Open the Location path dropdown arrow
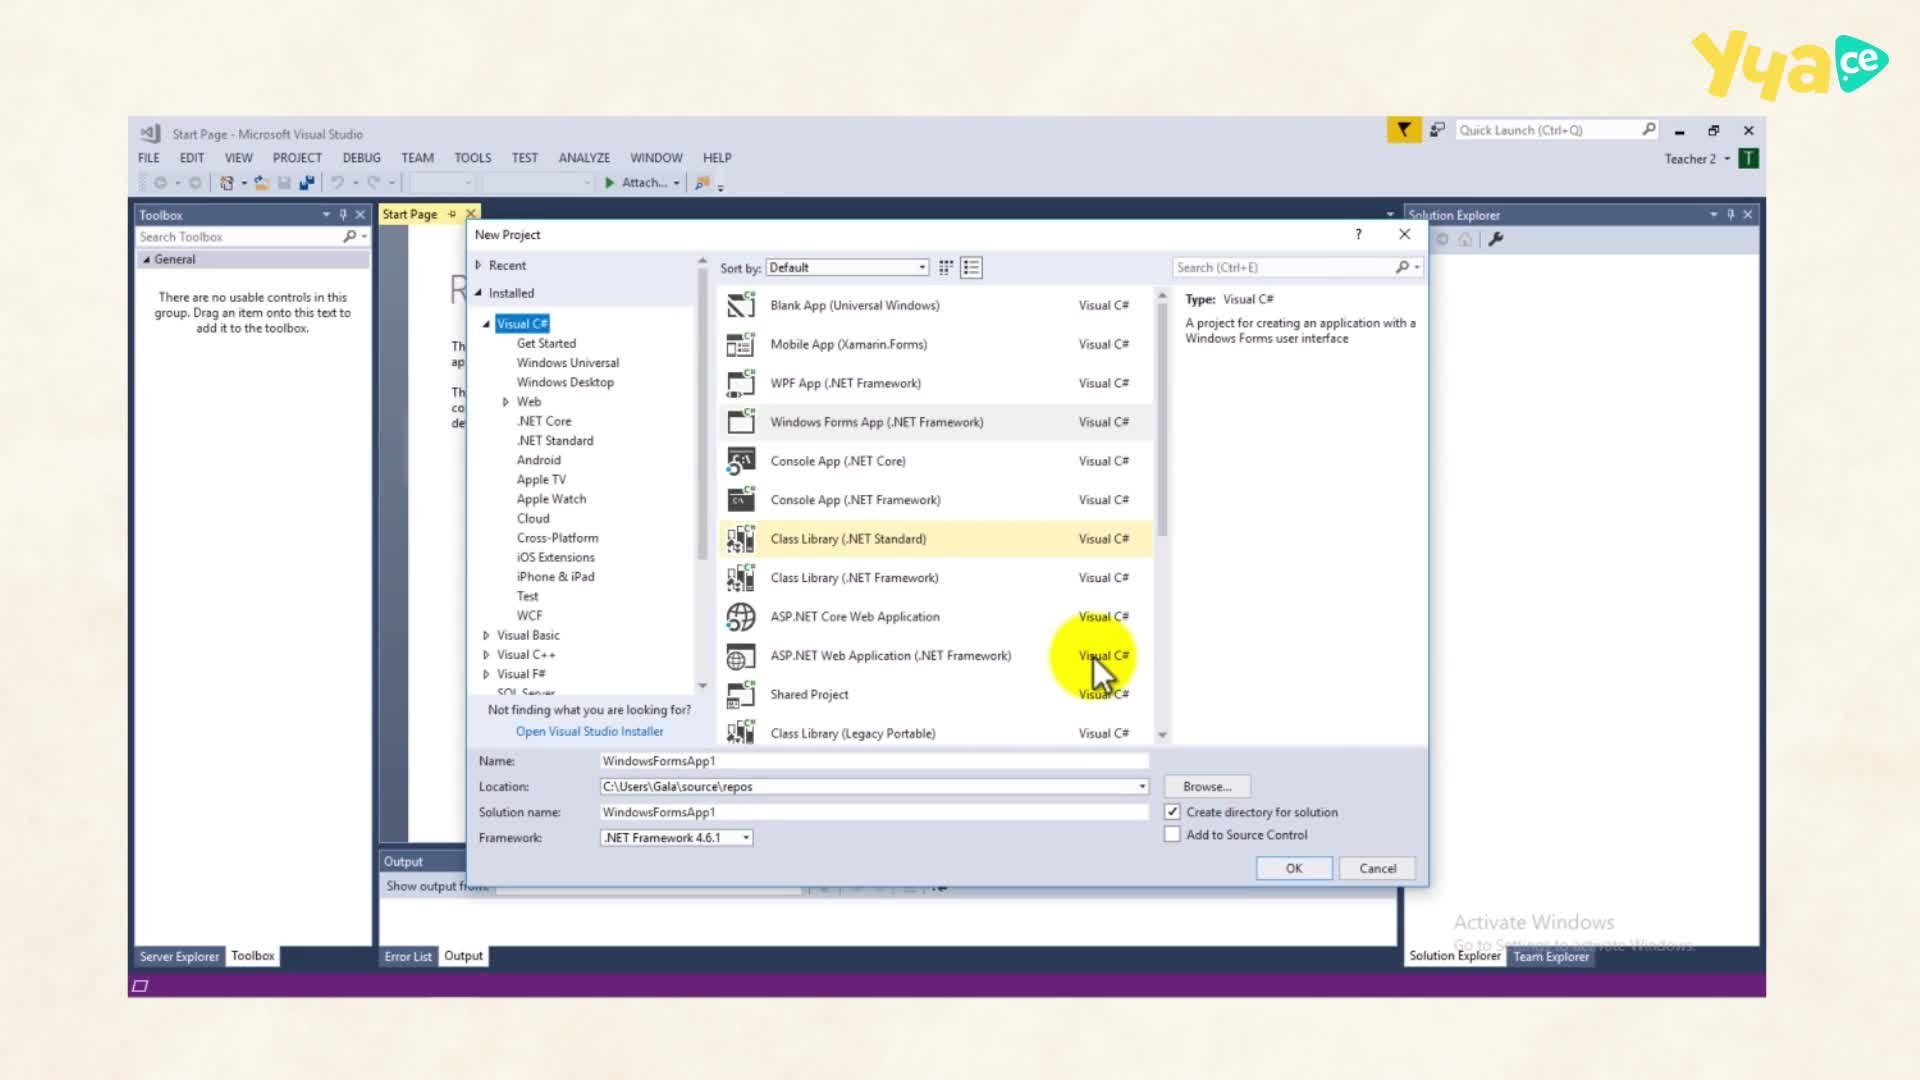Viewport: 1920px width, 1080px height. [1142, 787]
